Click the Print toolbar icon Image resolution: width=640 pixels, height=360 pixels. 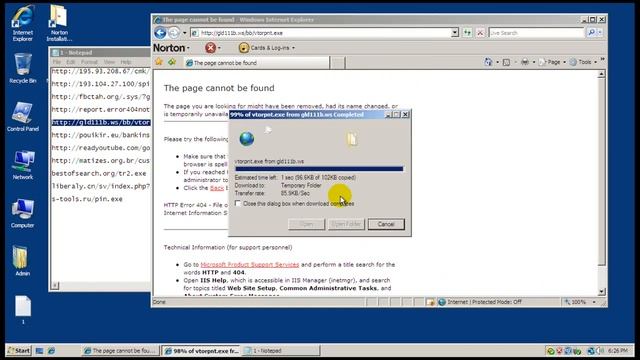click(525, 62)
